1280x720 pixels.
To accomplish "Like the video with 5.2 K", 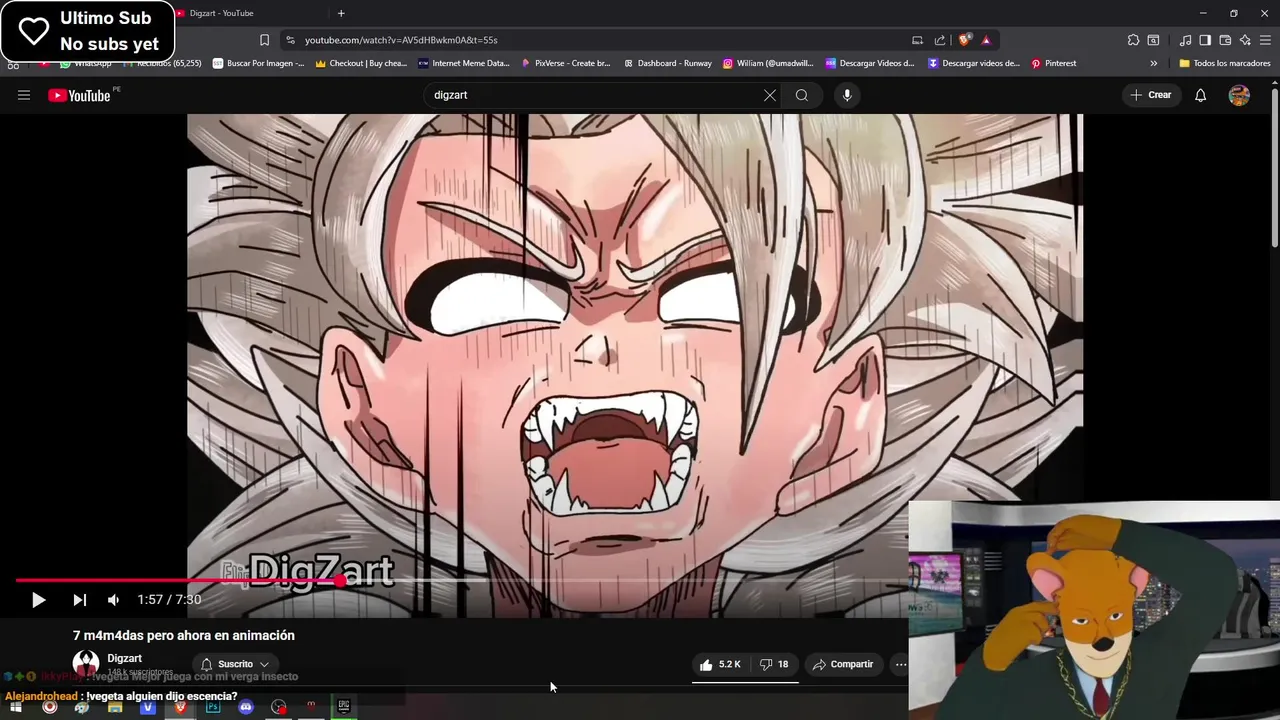I will coord(720,664).
